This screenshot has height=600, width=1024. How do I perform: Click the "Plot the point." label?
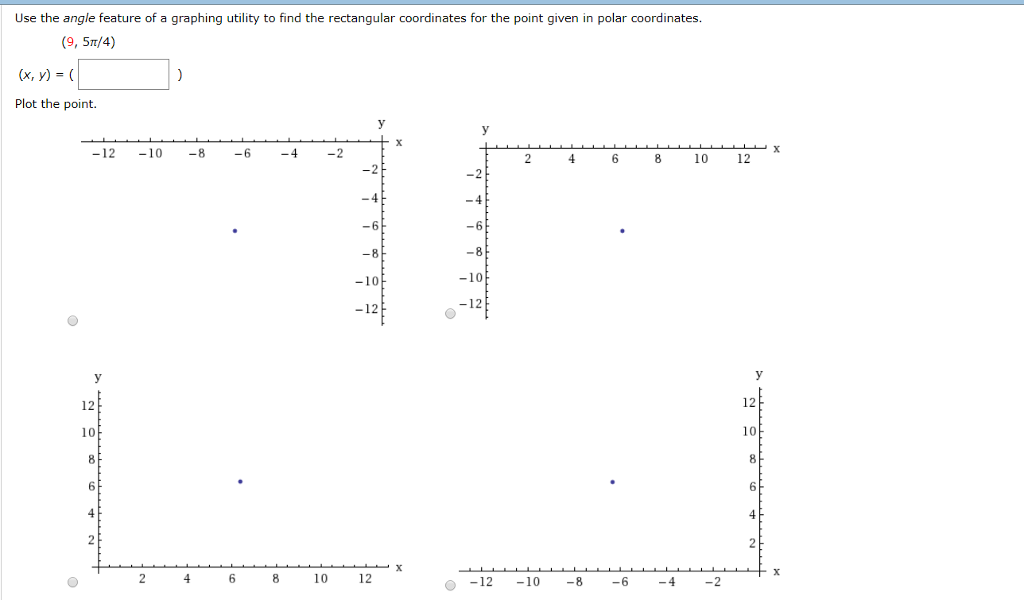[x=55, y=104]
